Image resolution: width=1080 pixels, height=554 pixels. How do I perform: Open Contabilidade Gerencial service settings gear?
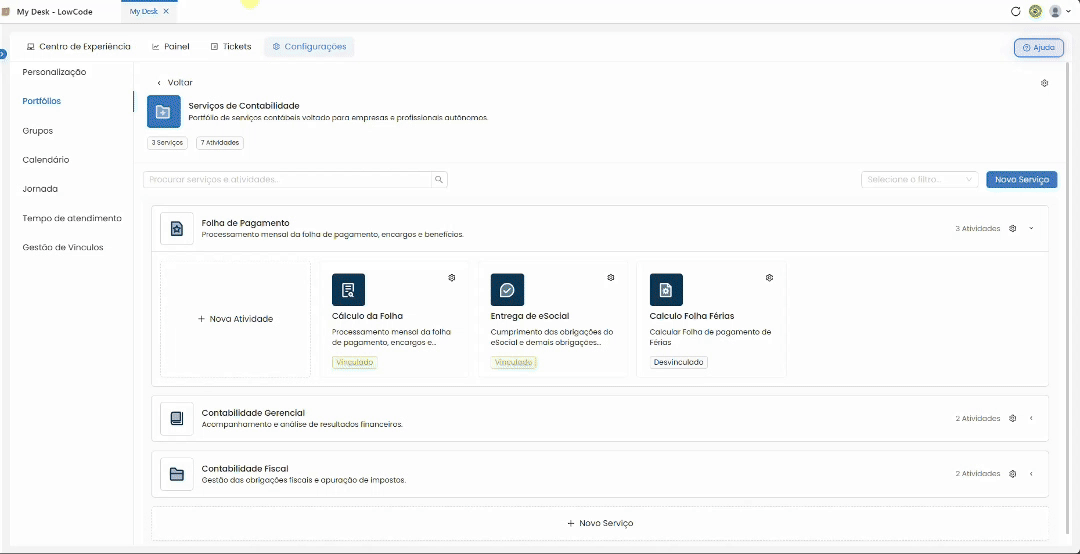click(x=1012, y=418)
